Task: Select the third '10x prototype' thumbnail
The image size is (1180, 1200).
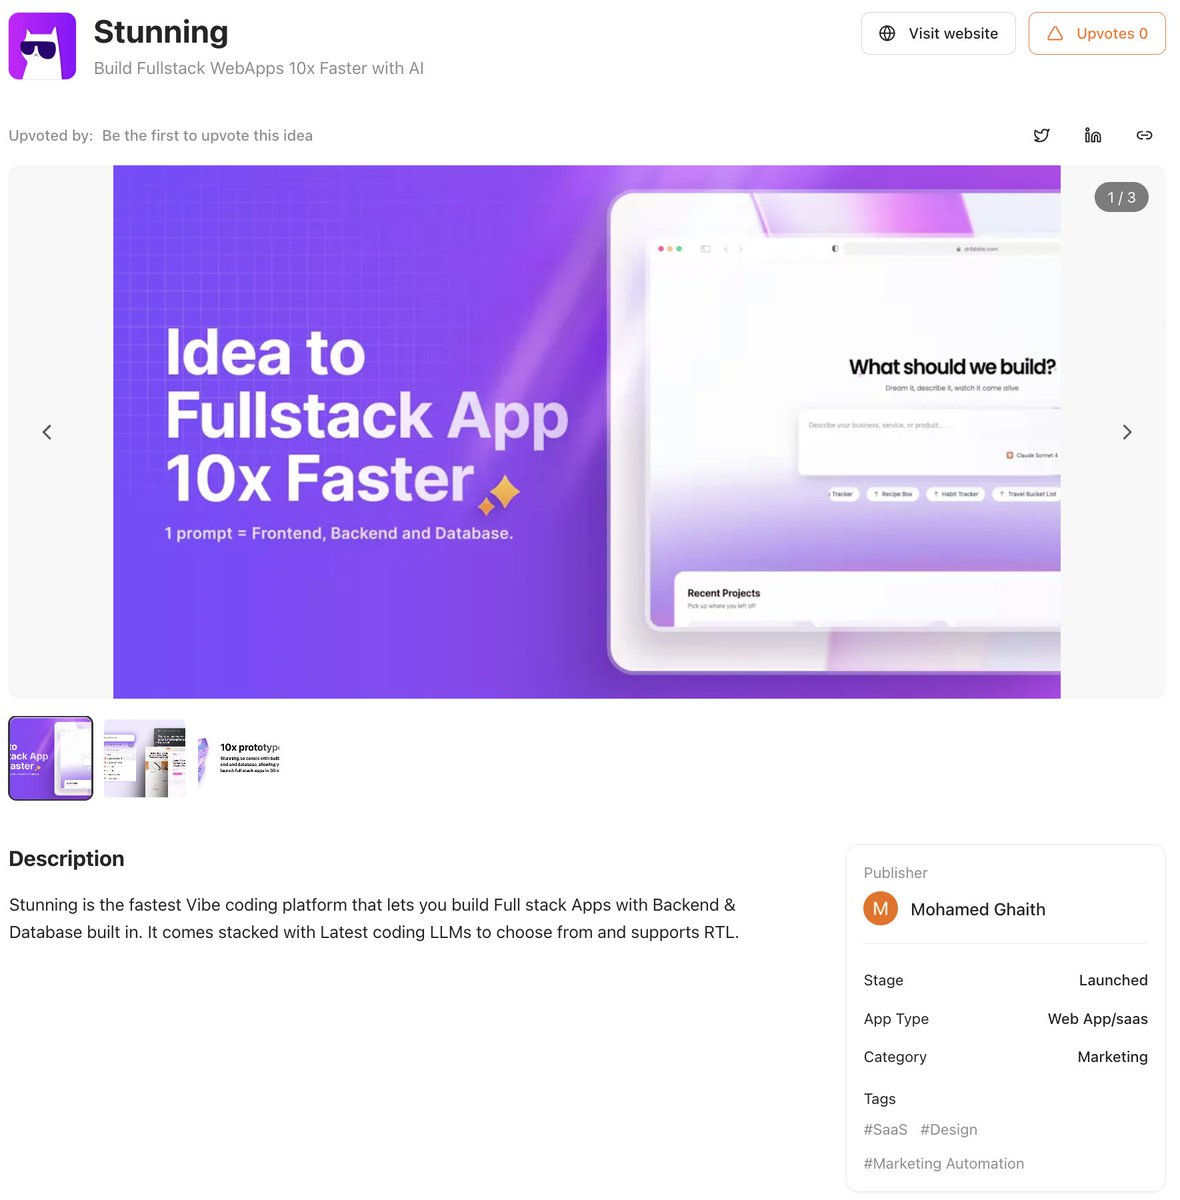Action: (x=238, y=758)
